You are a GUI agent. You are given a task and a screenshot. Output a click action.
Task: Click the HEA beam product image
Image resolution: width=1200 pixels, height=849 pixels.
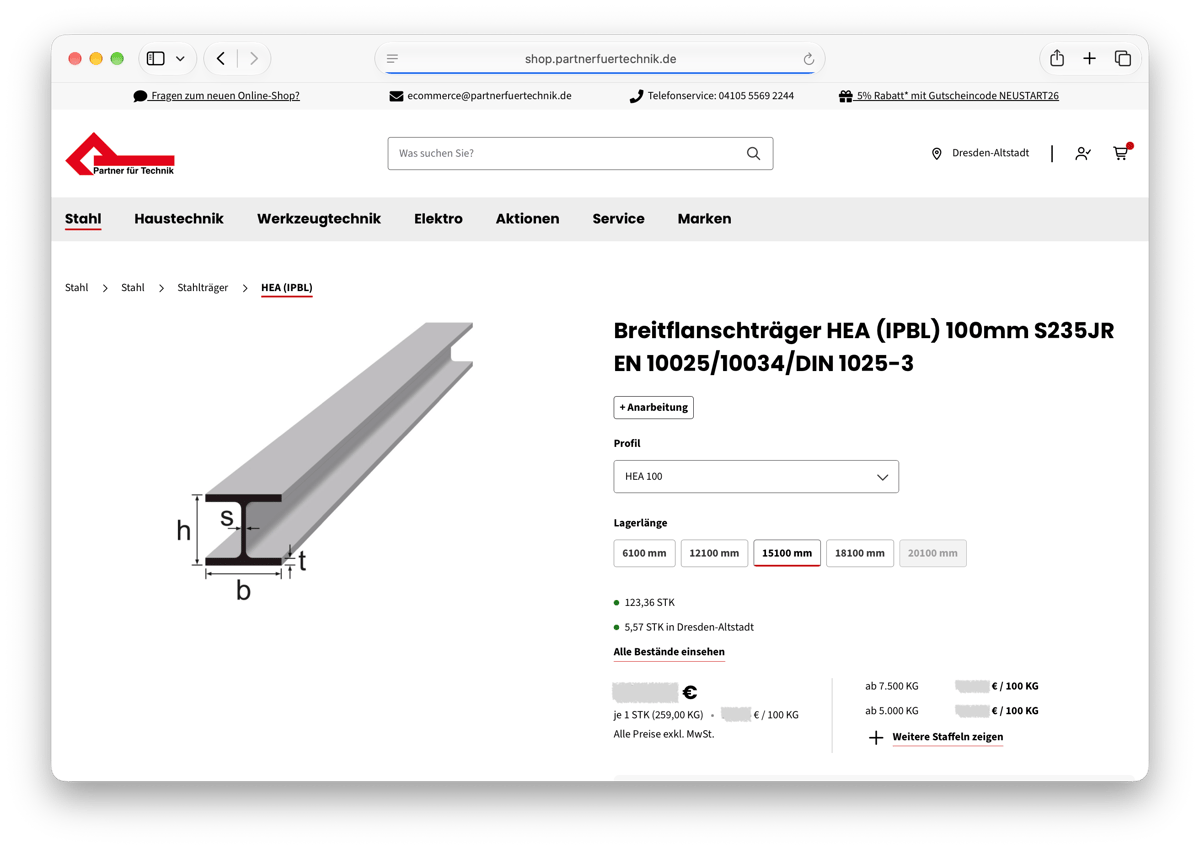tap(325, 460)
